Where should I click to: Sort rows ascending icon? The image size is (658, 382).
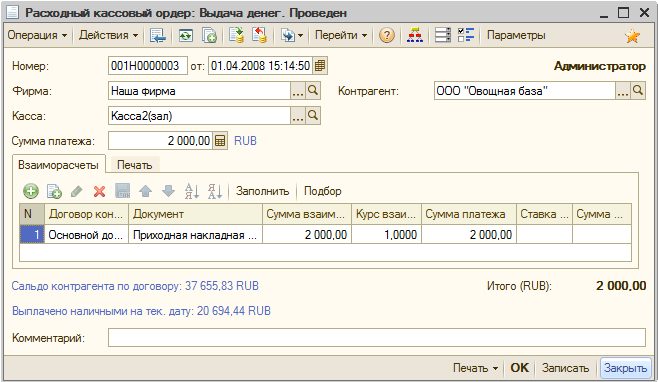[192, 191]
